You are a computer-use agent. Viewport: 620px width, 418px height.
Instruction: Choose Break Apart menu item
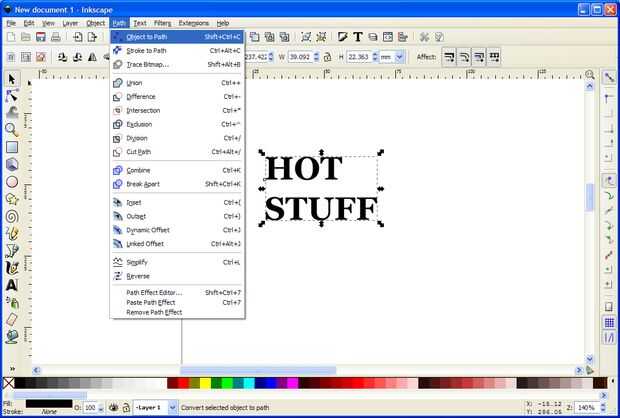point(177,184)
